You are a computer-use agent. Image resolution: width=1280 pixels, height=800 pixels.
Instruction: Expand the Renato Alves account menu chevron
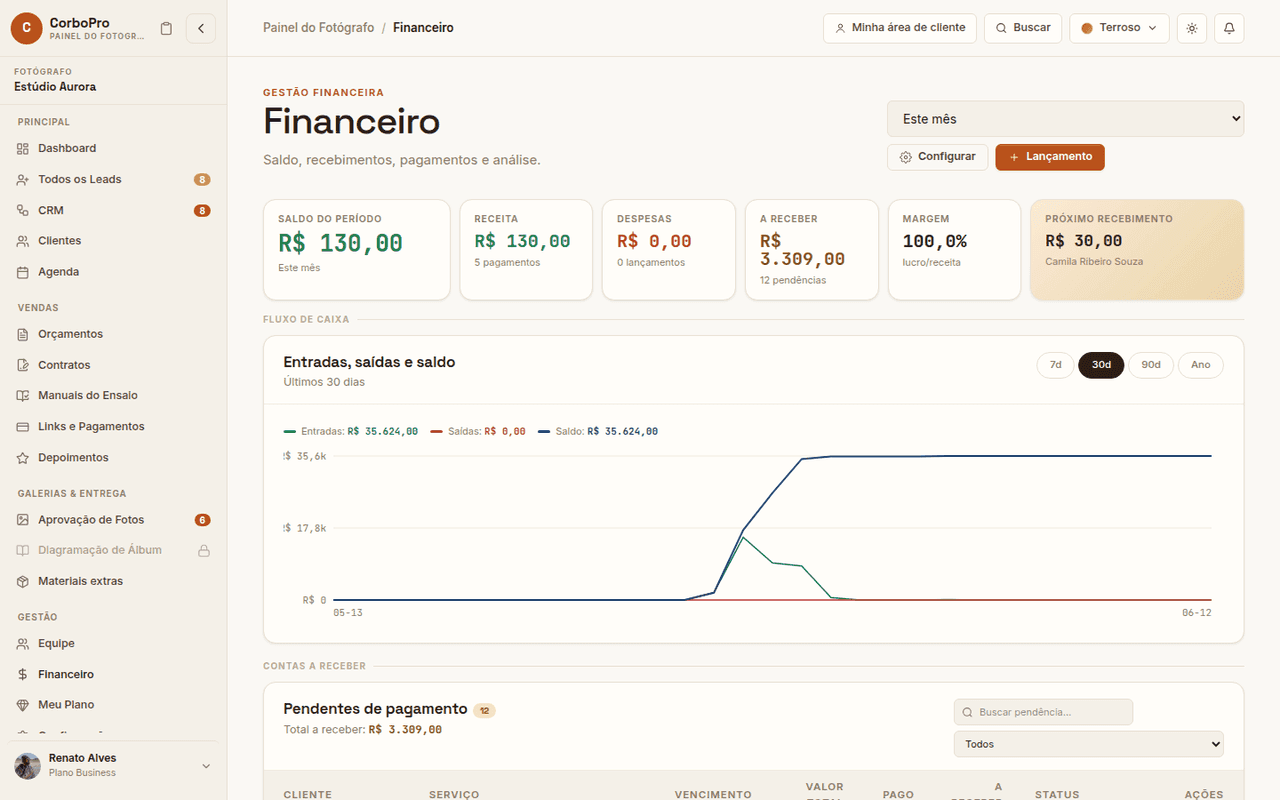[206, 766]
